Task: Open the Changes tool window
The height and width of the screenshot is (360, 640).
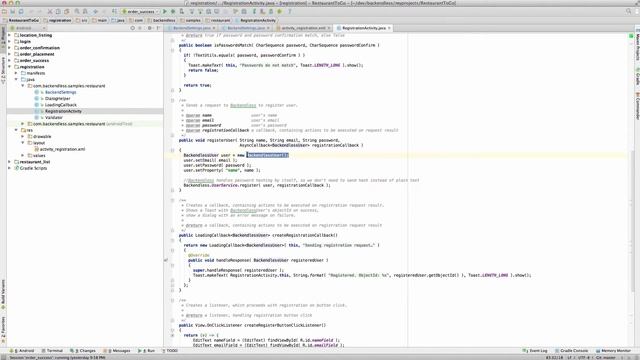Action: (83, 351)
